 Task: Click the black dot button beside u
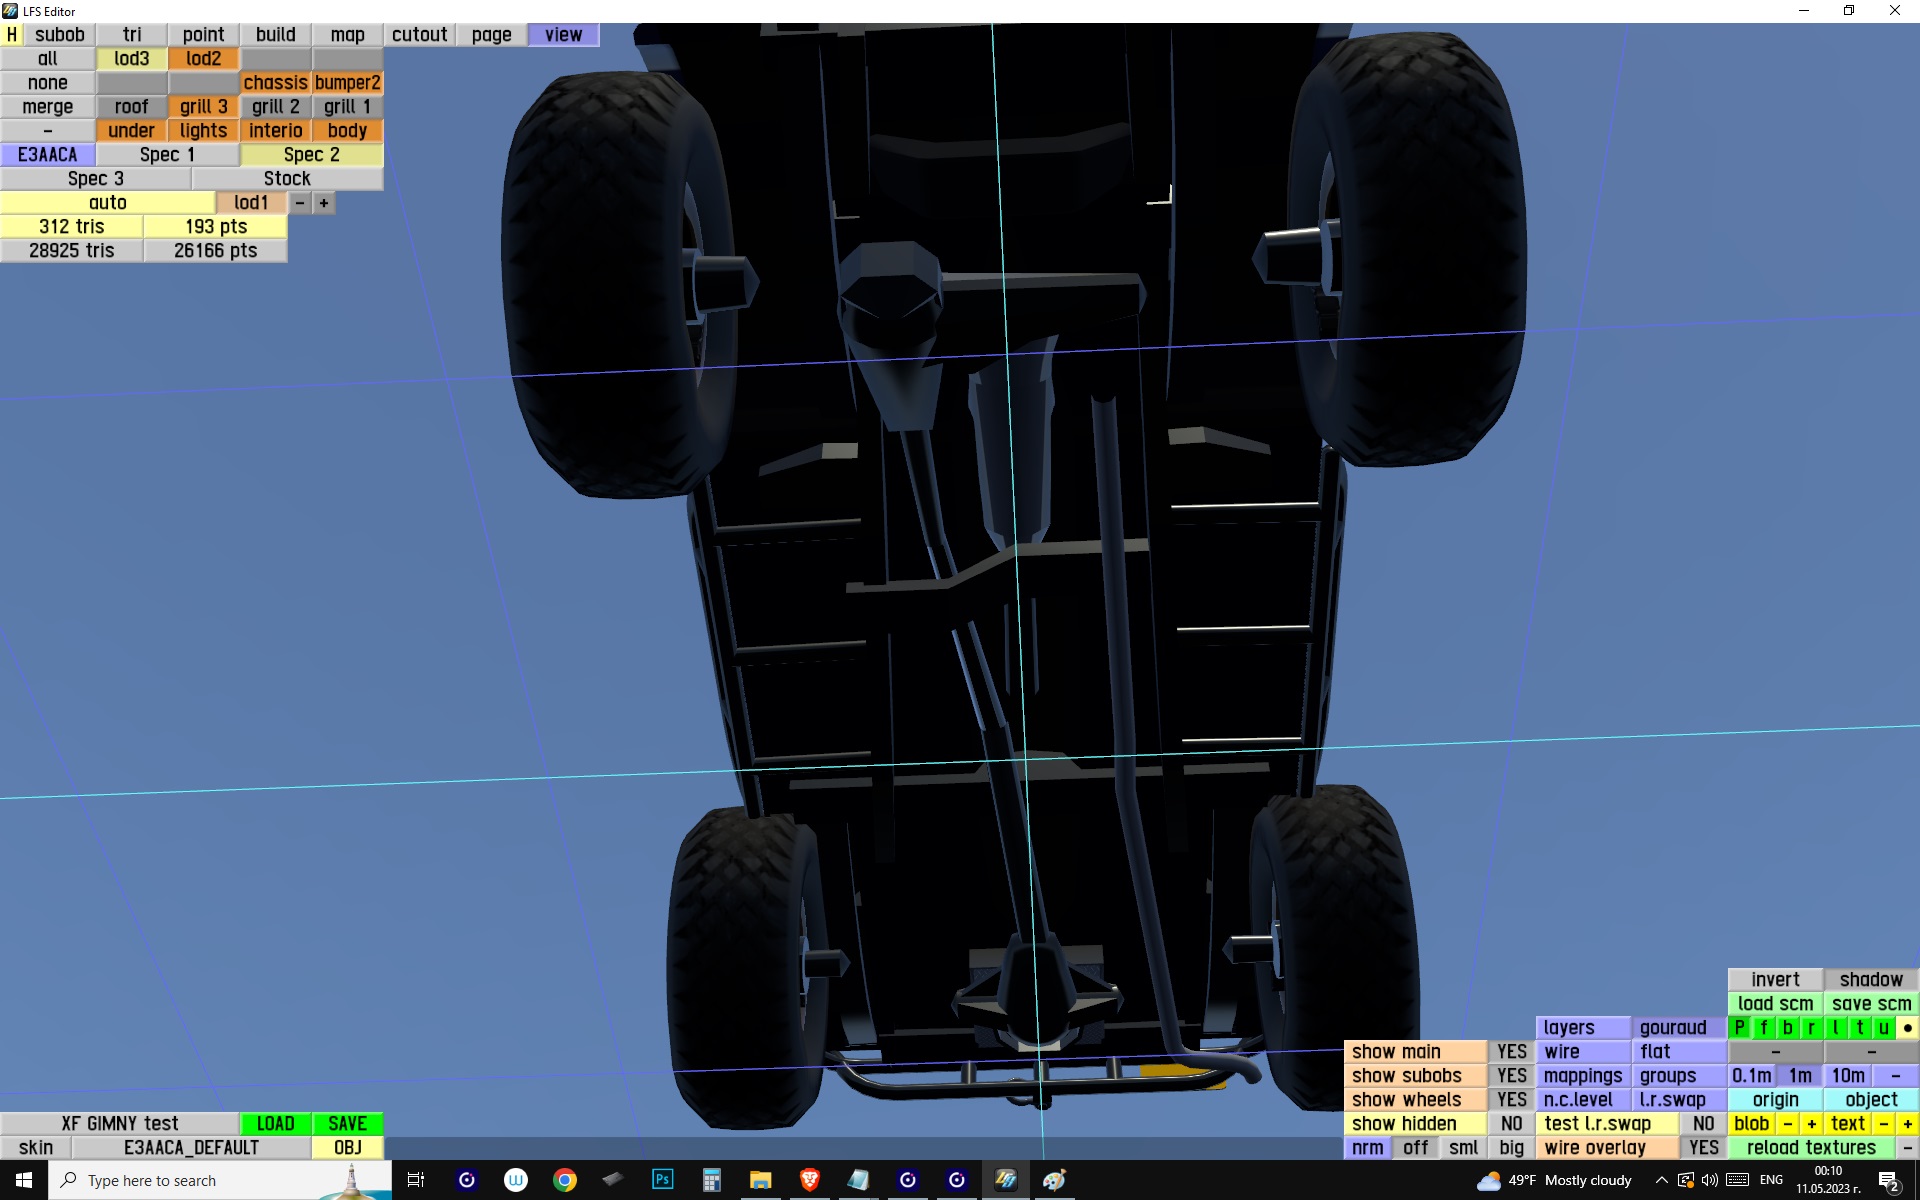pos(1907,1027)
